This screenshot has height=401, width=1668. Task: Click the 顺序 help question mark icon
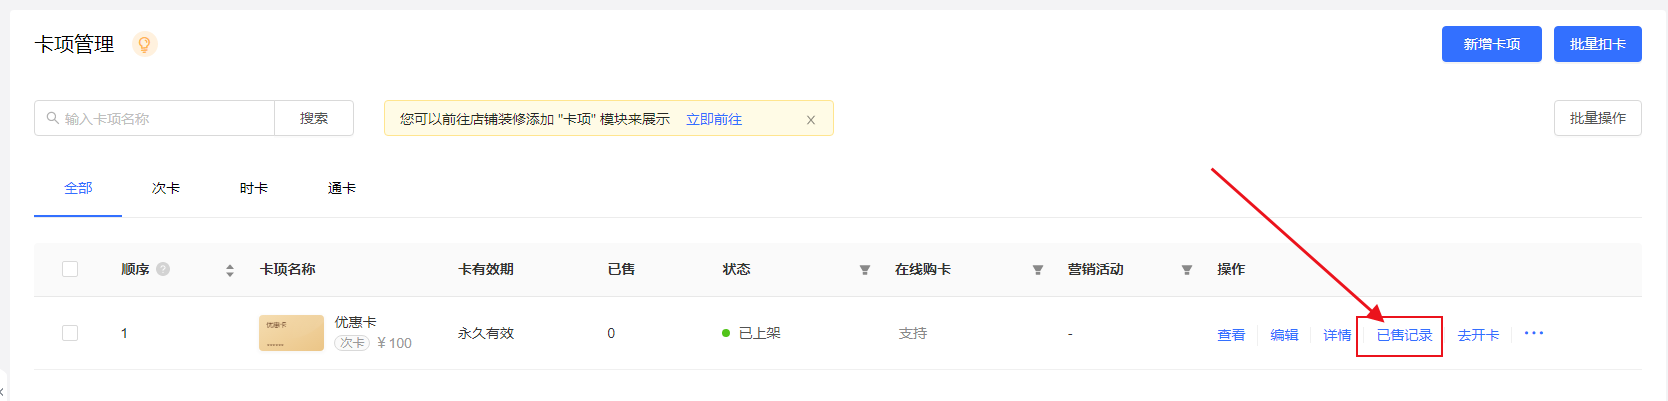pos(163,269)
